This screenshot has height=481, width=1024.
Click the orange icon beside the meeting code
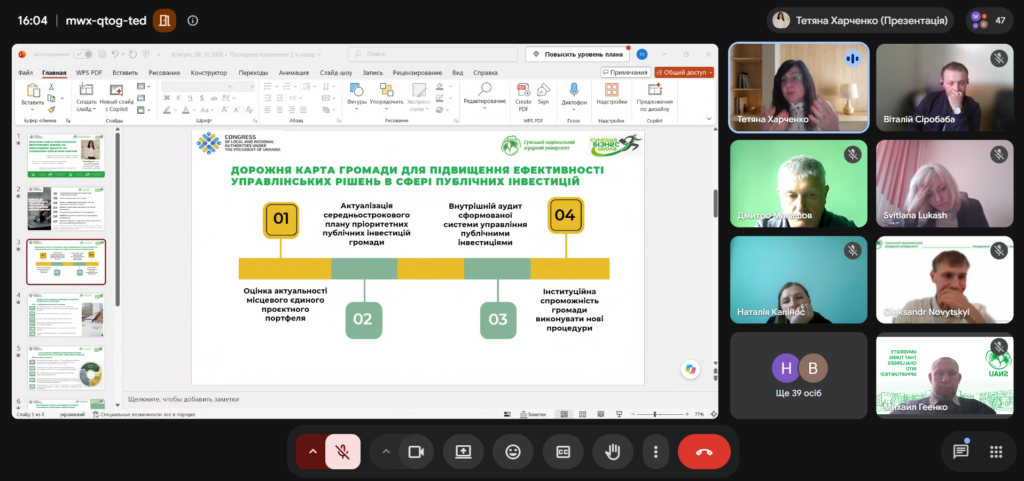[165, 20]
